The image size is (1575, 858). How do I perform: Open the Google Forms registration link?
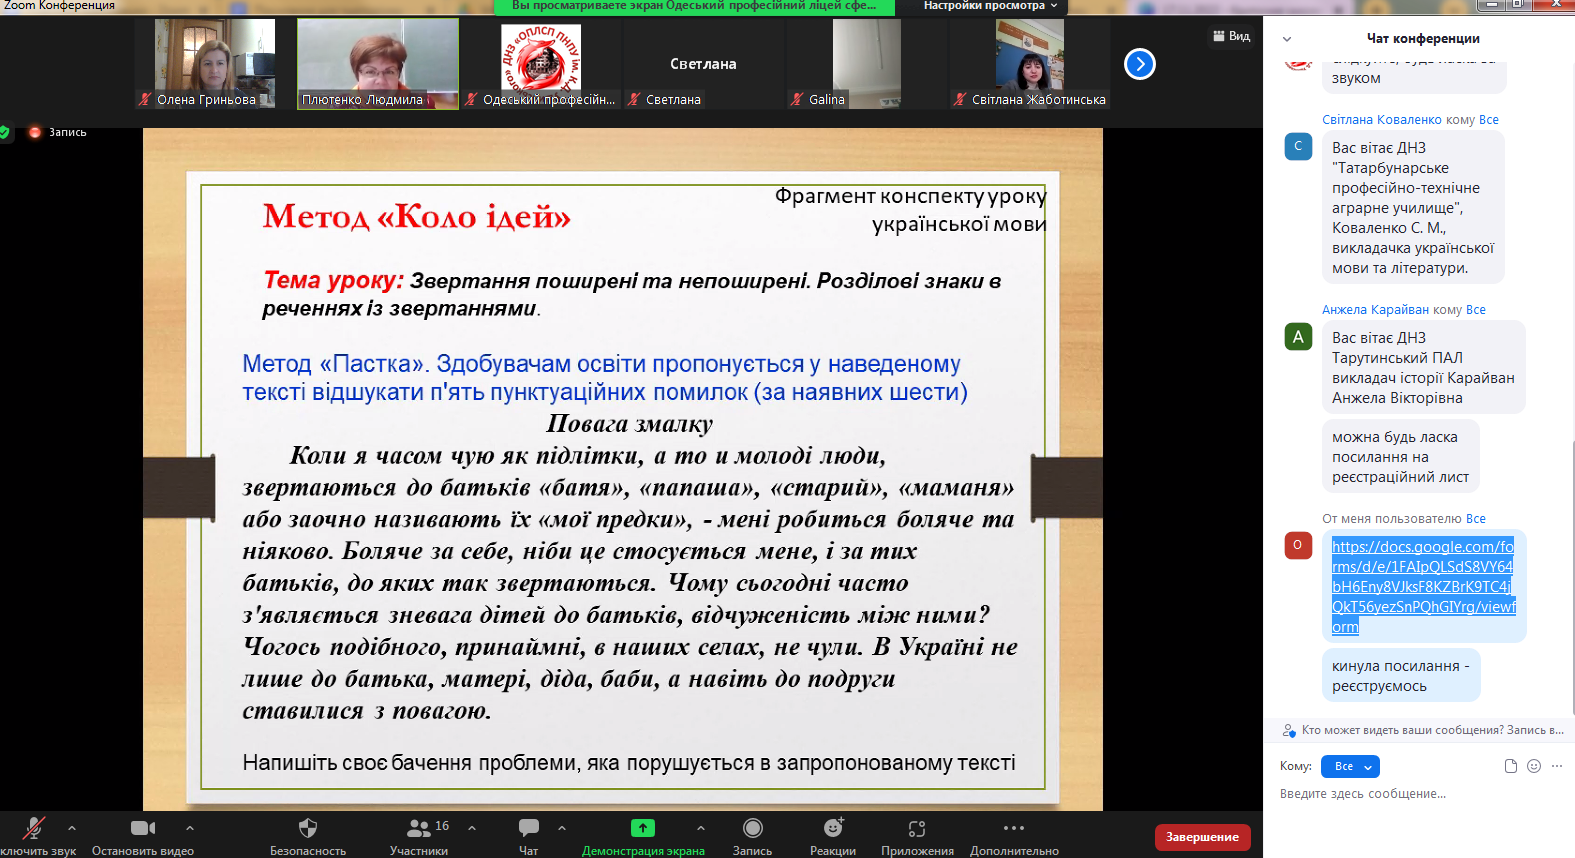point(1422,586)
